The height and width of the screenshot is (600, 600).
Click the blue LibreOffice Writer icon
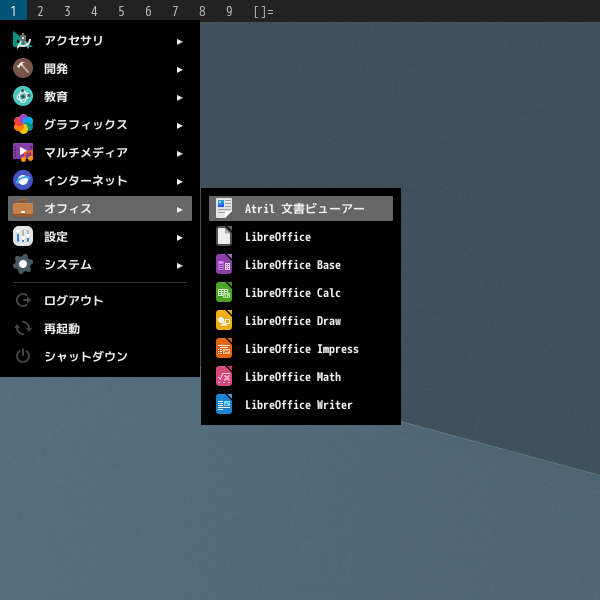coord(224,404)
